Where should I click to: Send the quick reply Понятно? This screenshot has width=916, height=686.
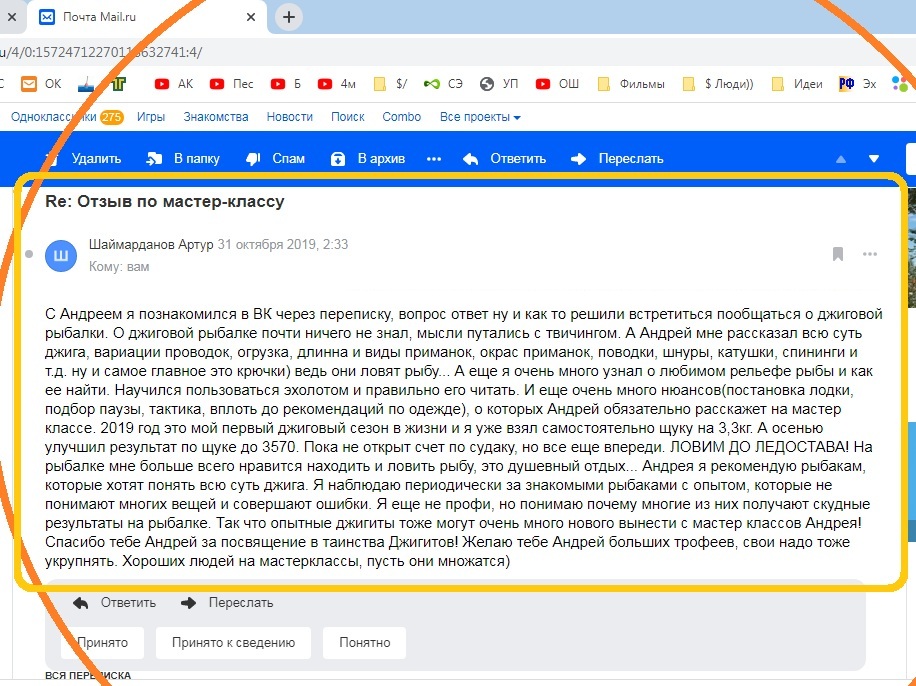tap(365, 643)
